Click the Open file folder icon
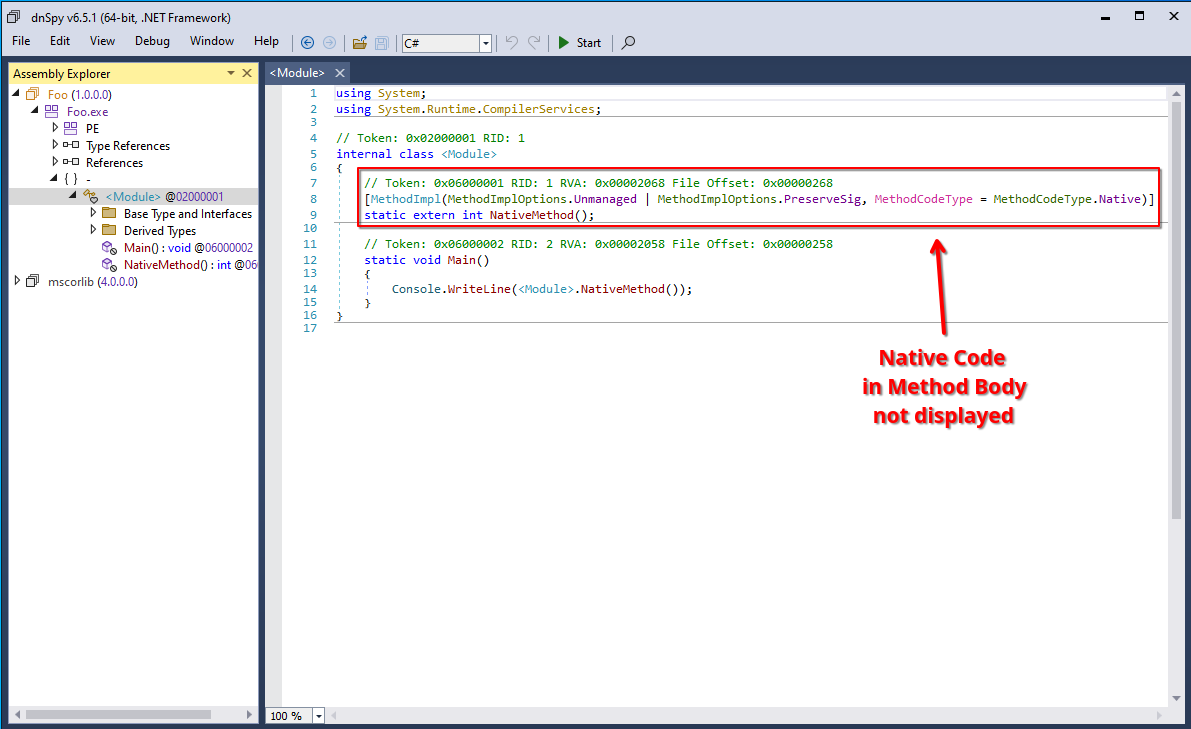1191x729 pixels. pos(359,42)
